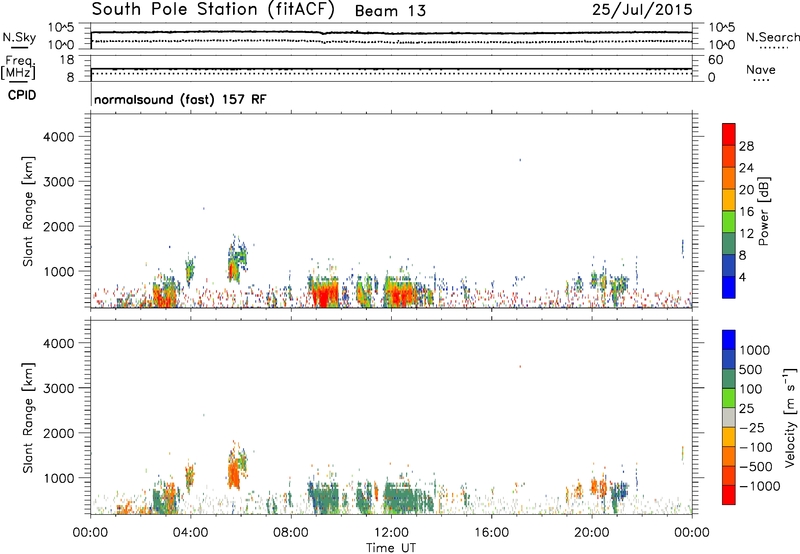Click the date '25/Jul/2015'
The width and height of the screenshot is (800, 554).
[642, 10]
